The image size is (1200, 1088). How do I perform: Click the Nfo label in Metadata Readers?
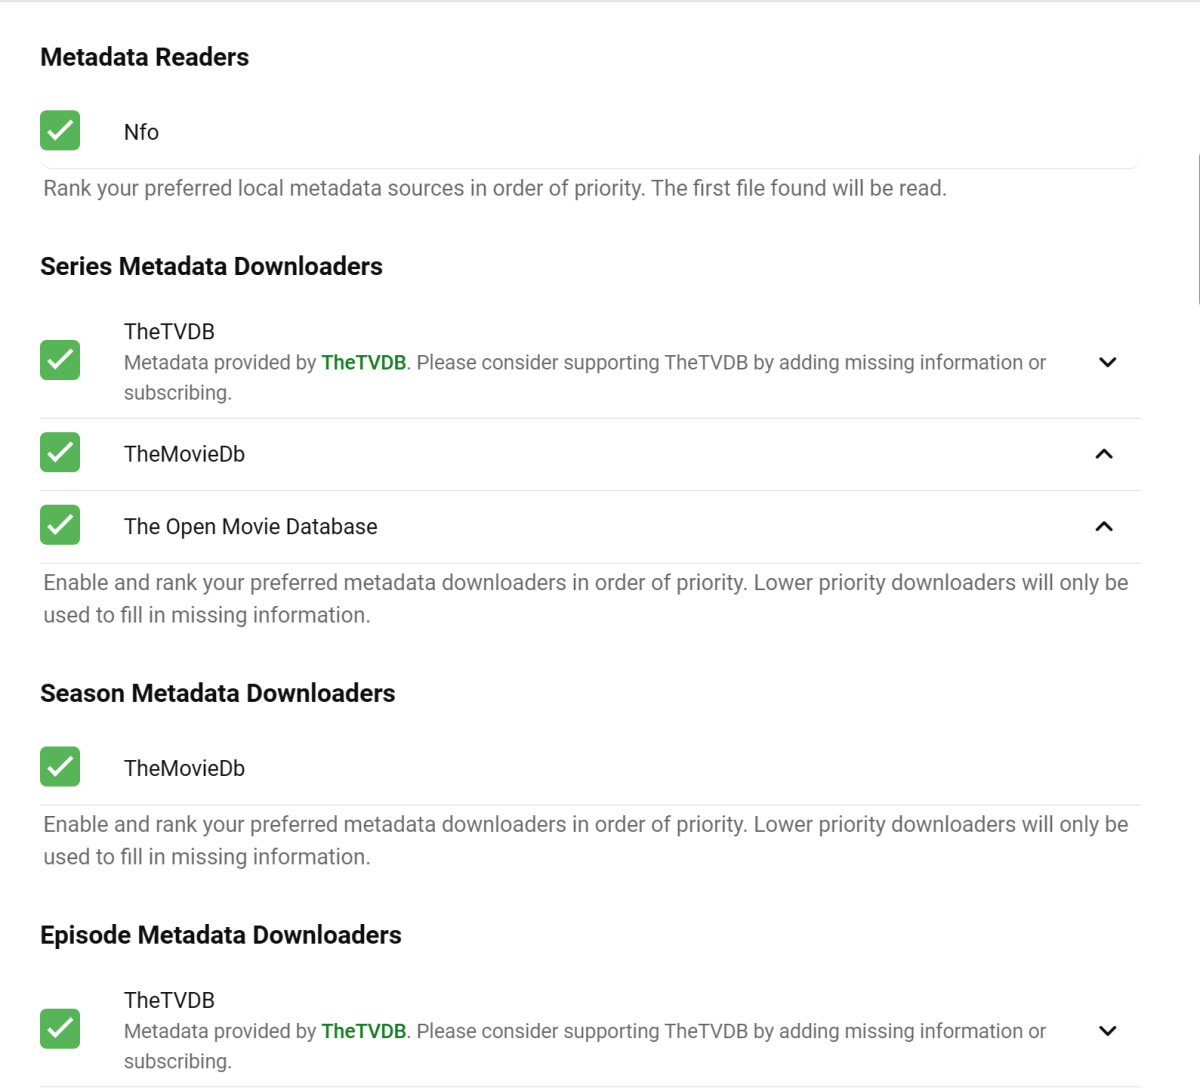[x=141, y=132]
